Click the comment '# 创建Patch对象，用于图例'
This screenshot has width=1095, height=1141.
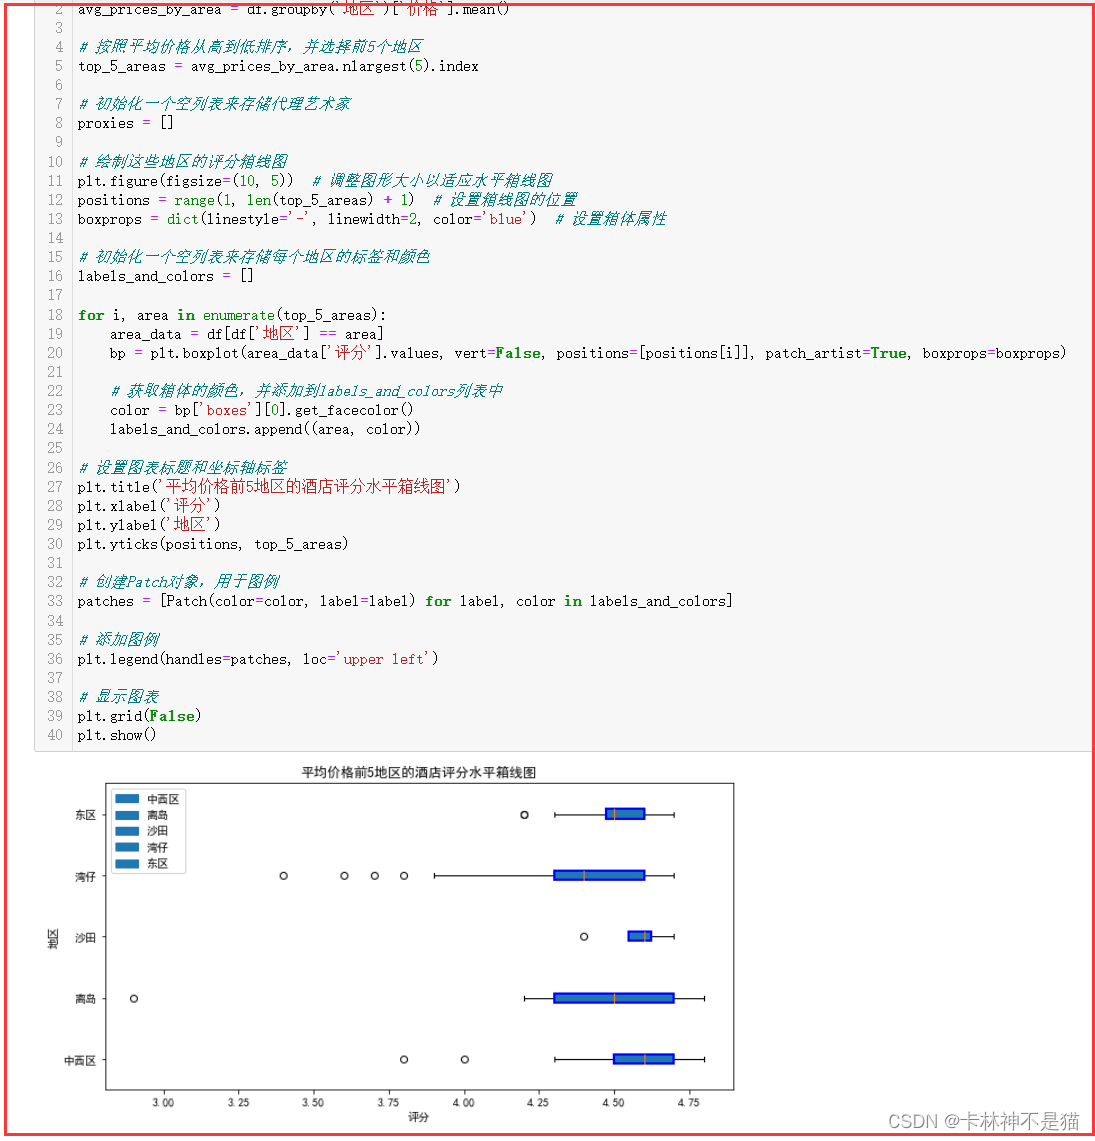click(x=179, y=581)
